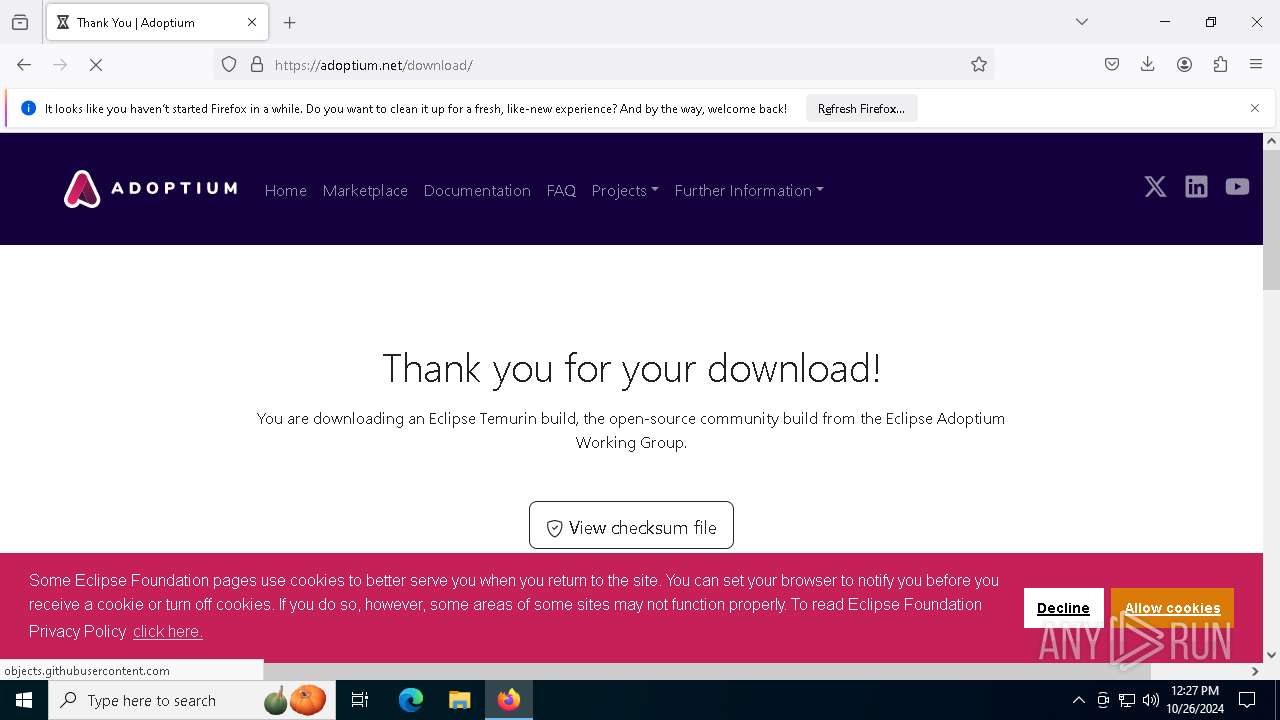Open File Explorer from taskbar
Viewport: 1280px width, 720px height.
459,700
